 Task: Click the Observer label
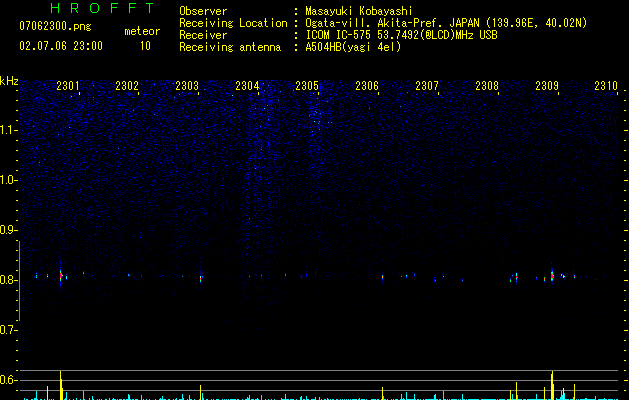[203, 11]
